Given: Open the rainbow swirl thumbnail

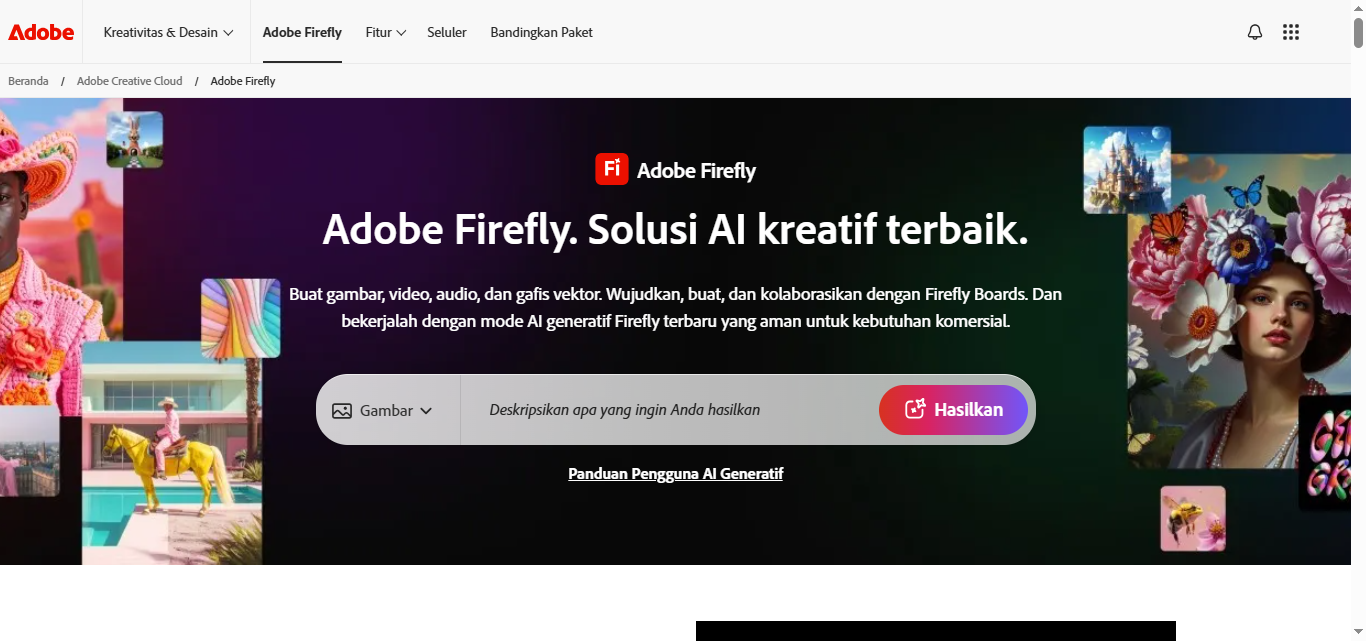Looking at the screenshot, I should click(x=241, y=318).
